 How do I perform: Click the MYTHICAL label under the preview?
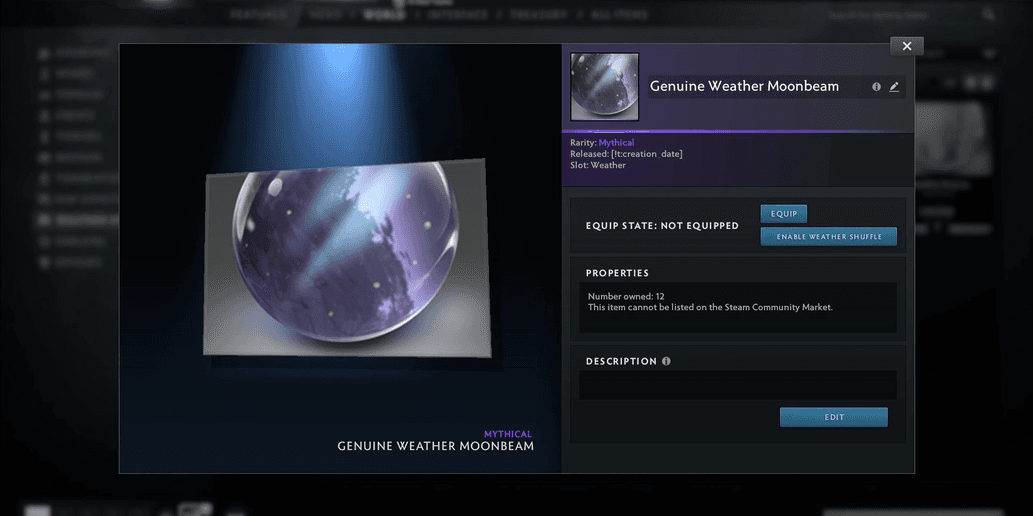coord(508,434)
